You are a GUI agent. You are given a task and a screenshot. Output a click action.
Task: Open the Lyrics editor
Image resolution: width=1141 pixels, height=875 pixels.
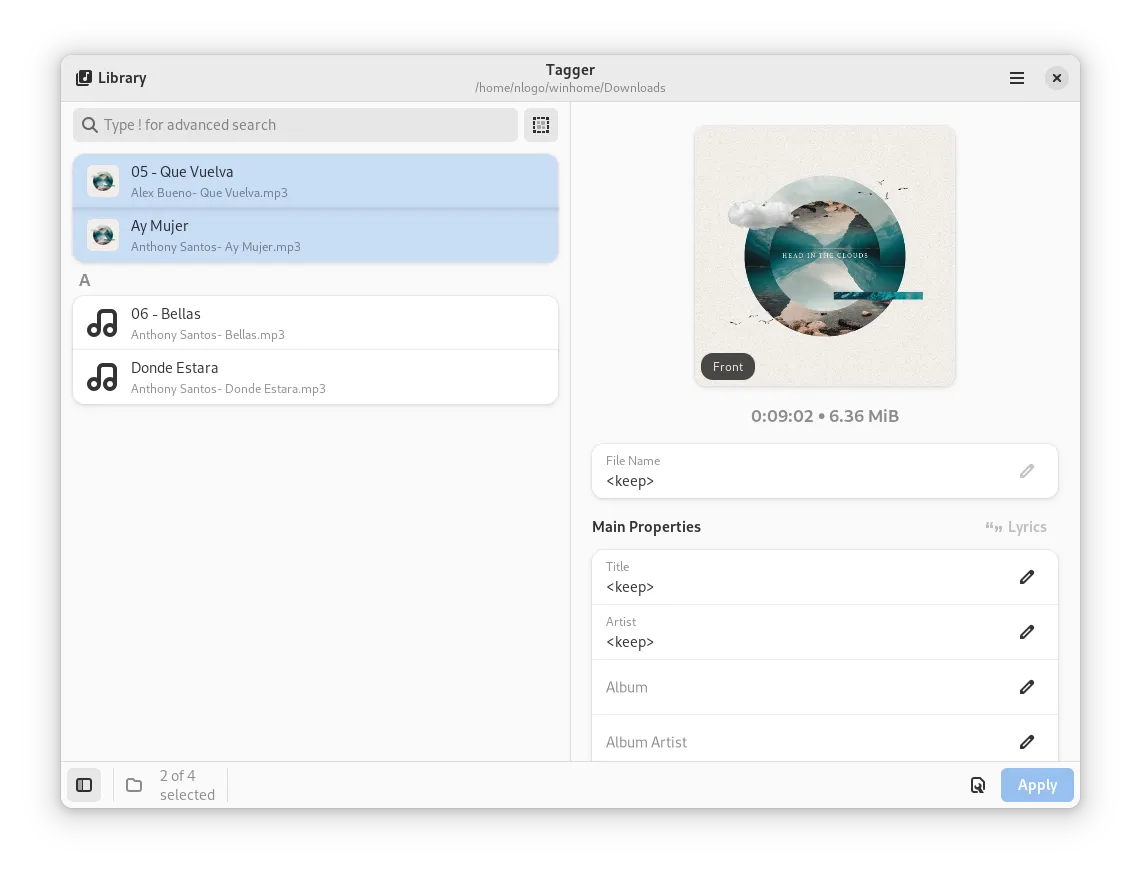point(1016,527)
